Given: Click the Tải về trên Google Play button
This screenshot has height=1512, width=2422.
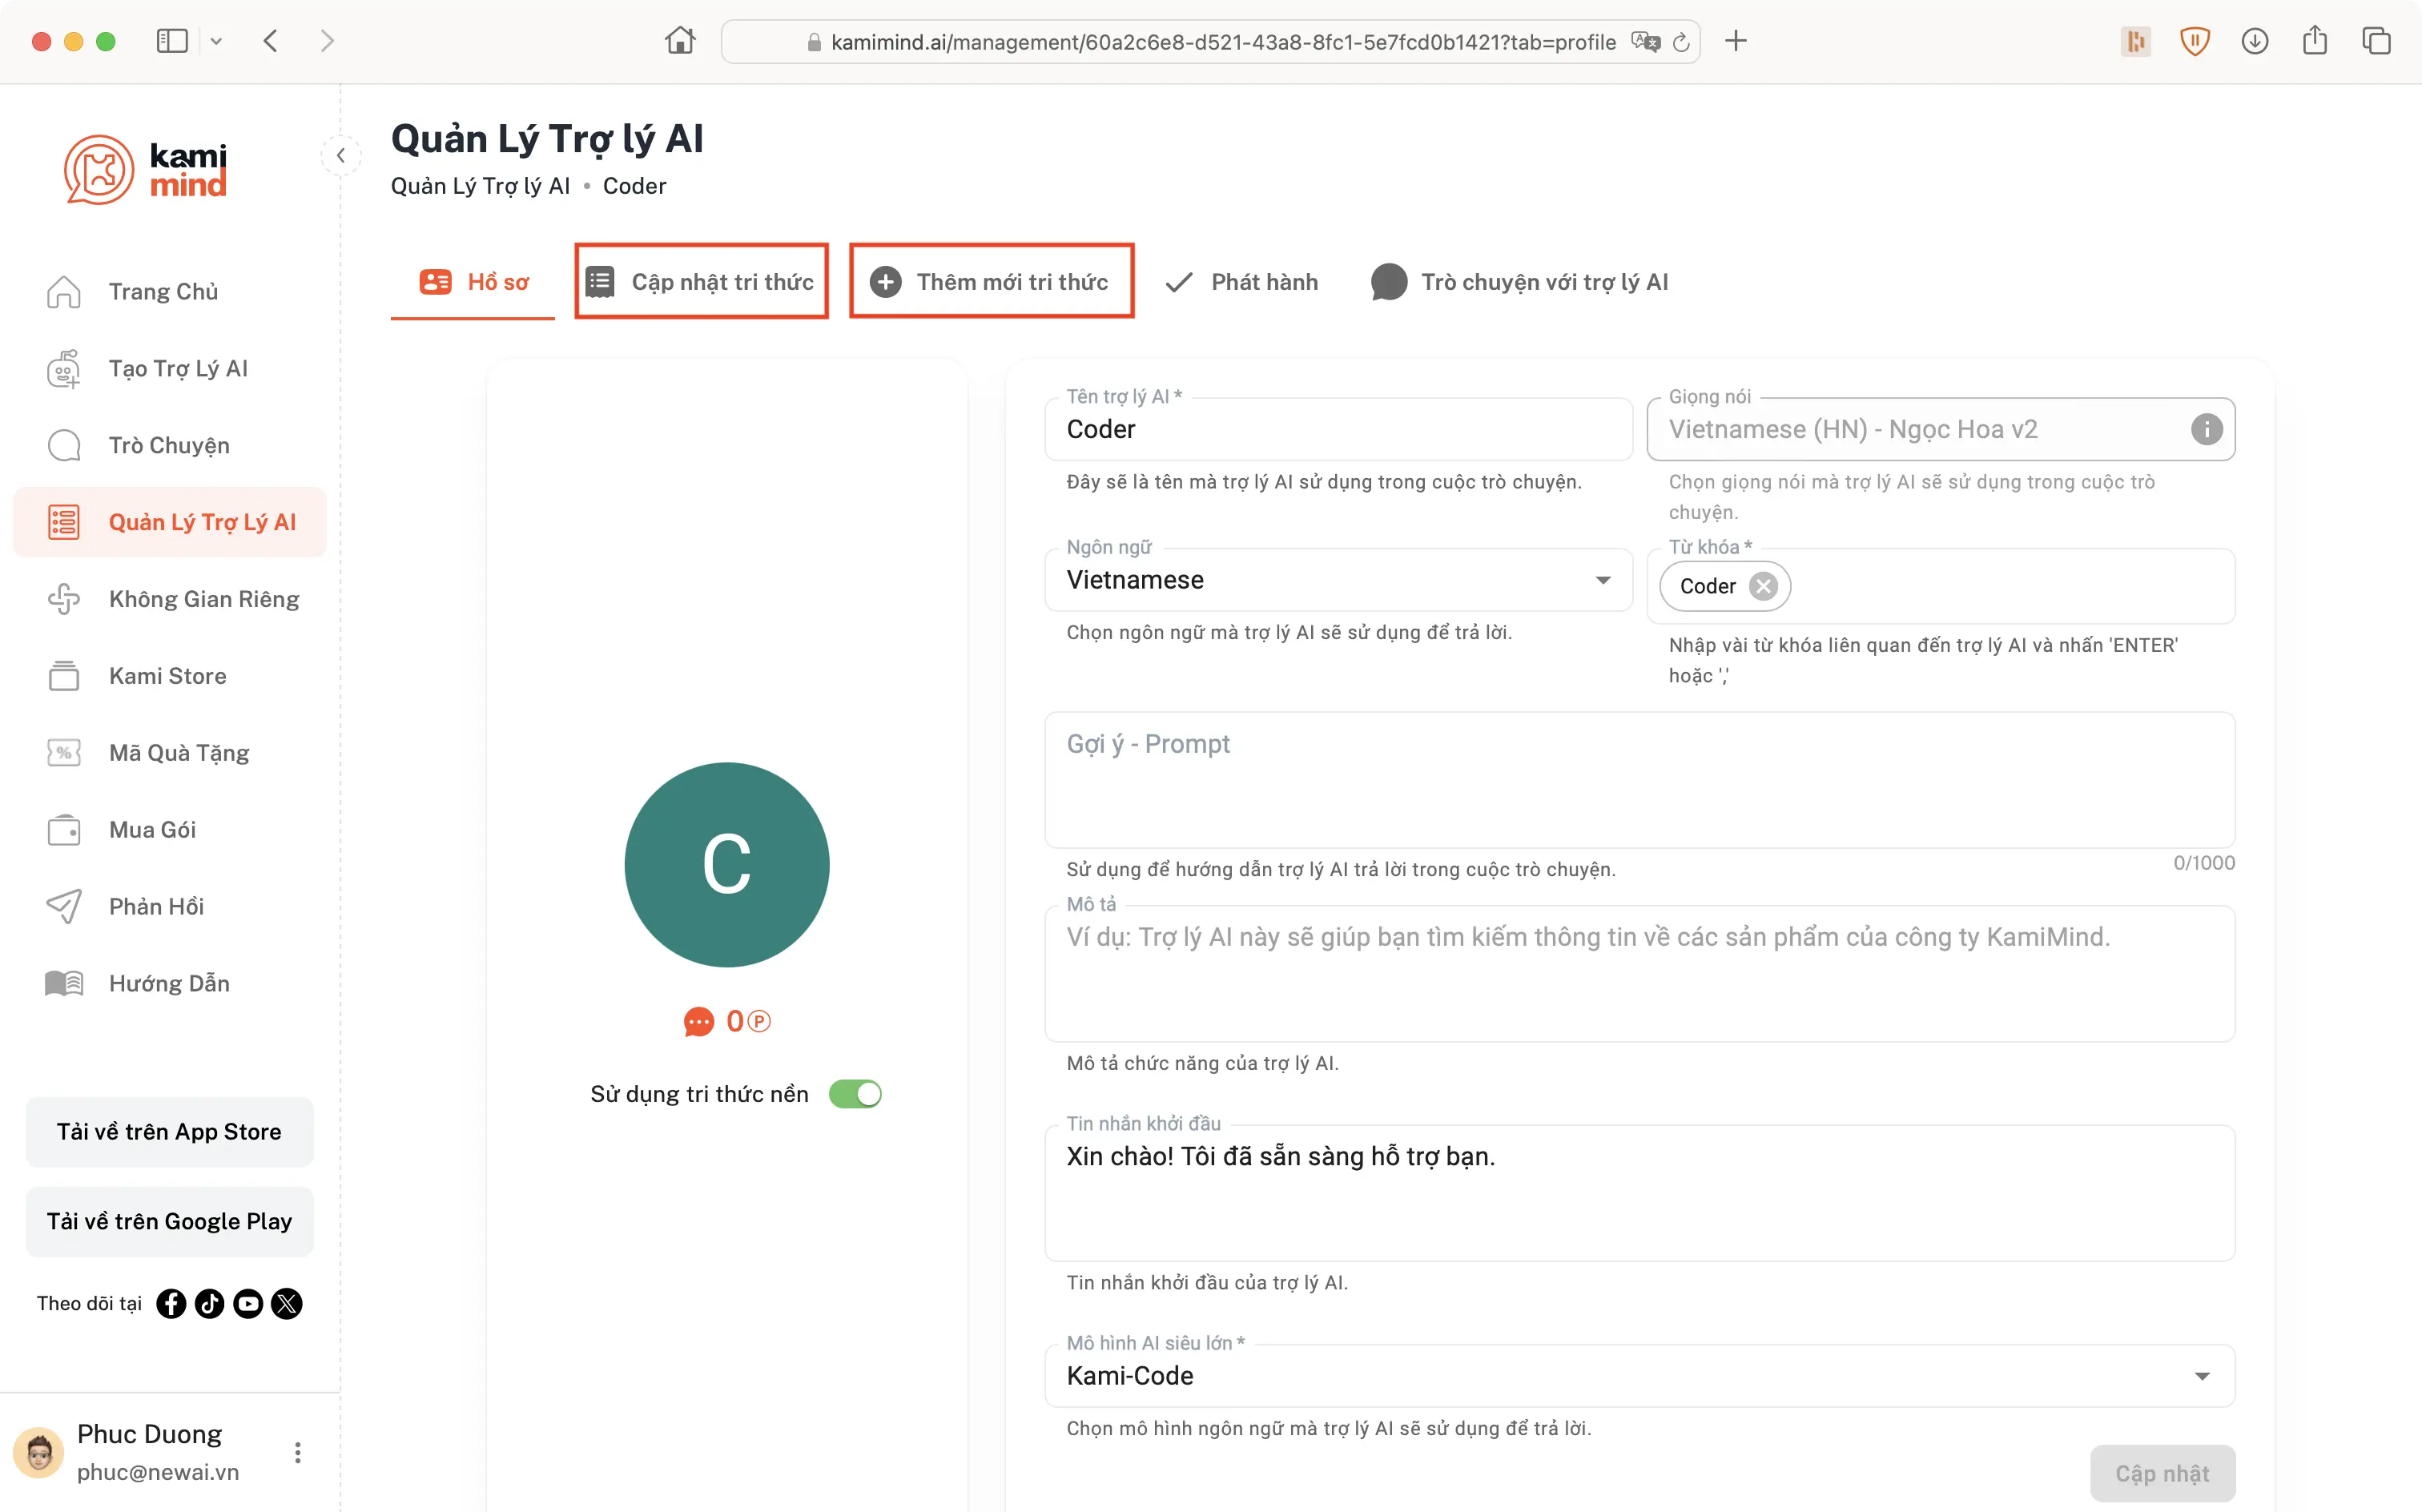Looking at the screenshot, I should (169, 1222).
